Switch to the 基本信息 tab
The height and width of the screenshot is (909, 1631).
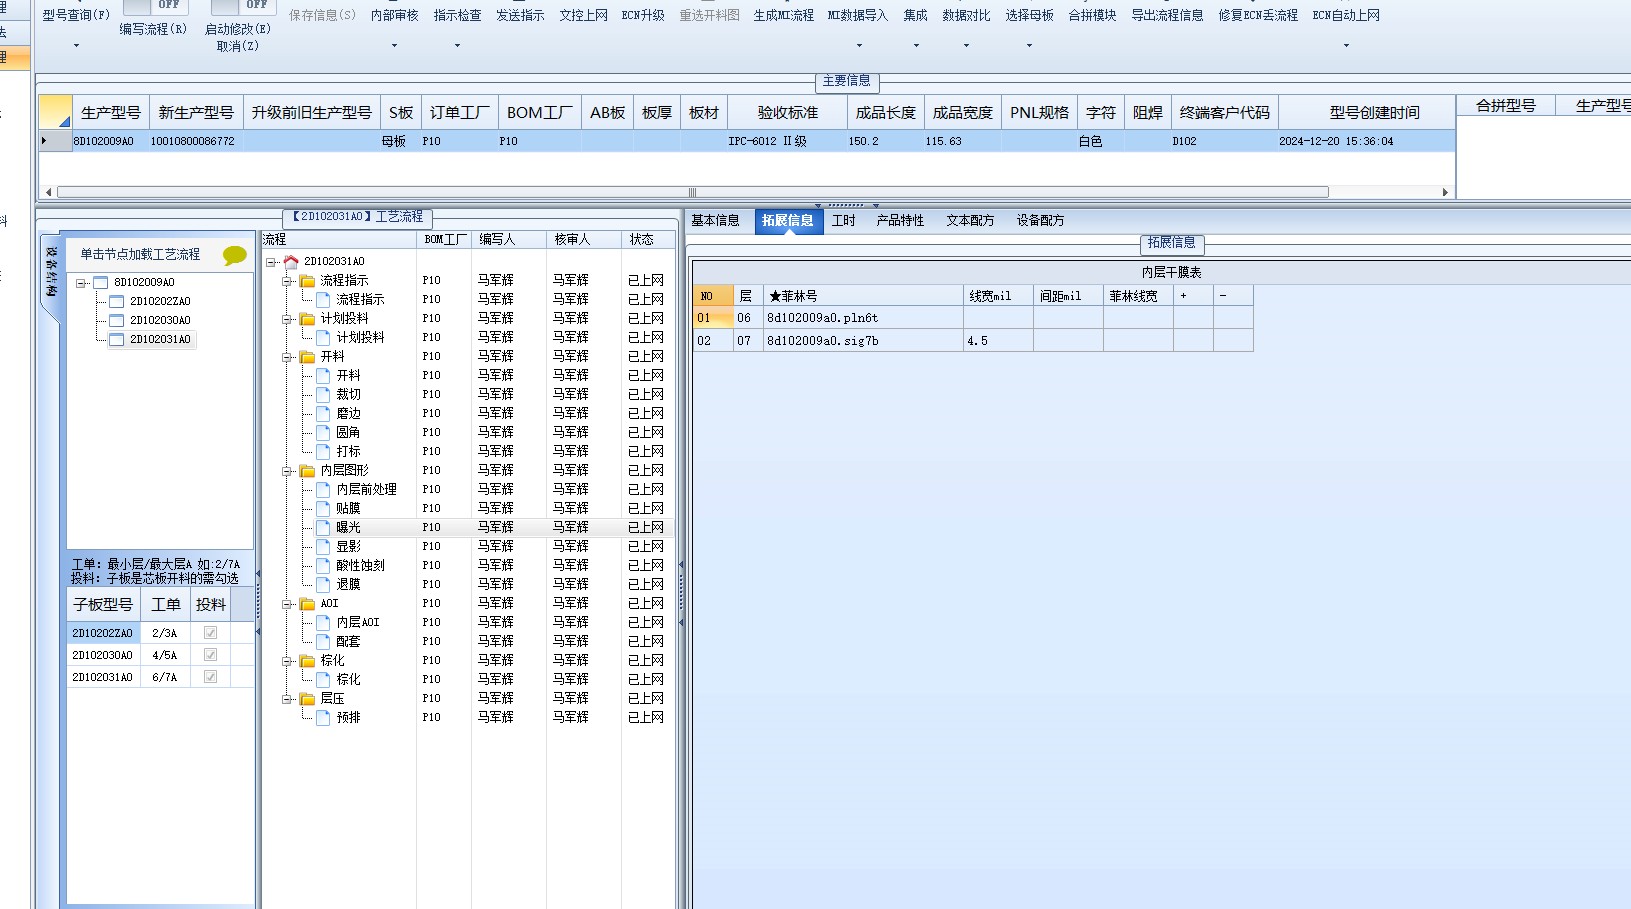(x=715, y=221)
